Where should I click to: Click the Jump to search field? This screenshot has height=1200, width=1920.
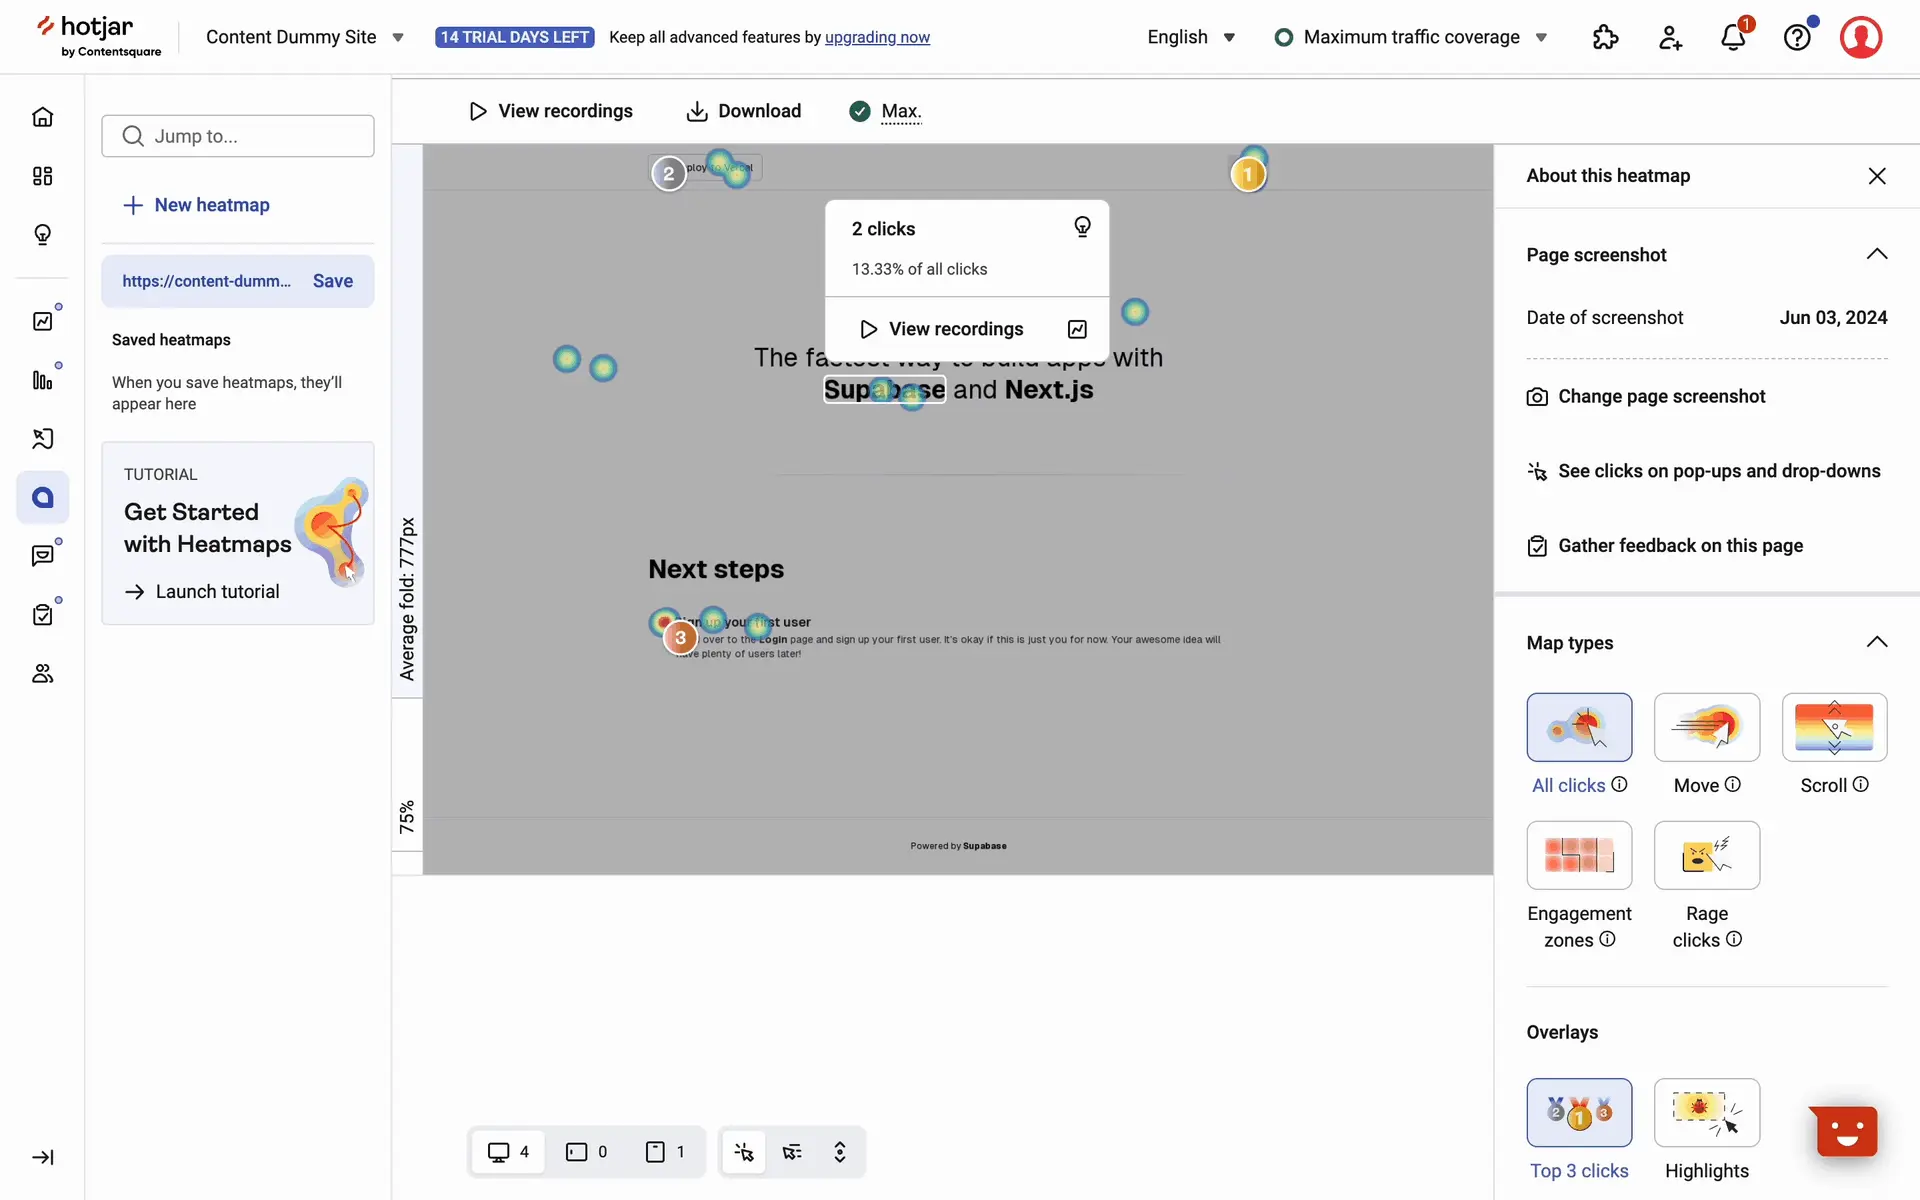point(238,136)
